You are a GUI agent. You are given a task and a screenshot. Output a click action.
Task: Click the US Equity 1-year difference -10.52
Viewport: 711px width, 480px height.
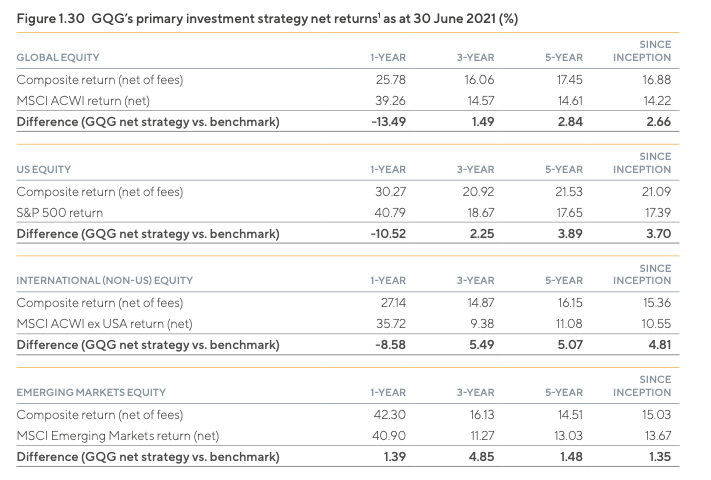point(374,234)
